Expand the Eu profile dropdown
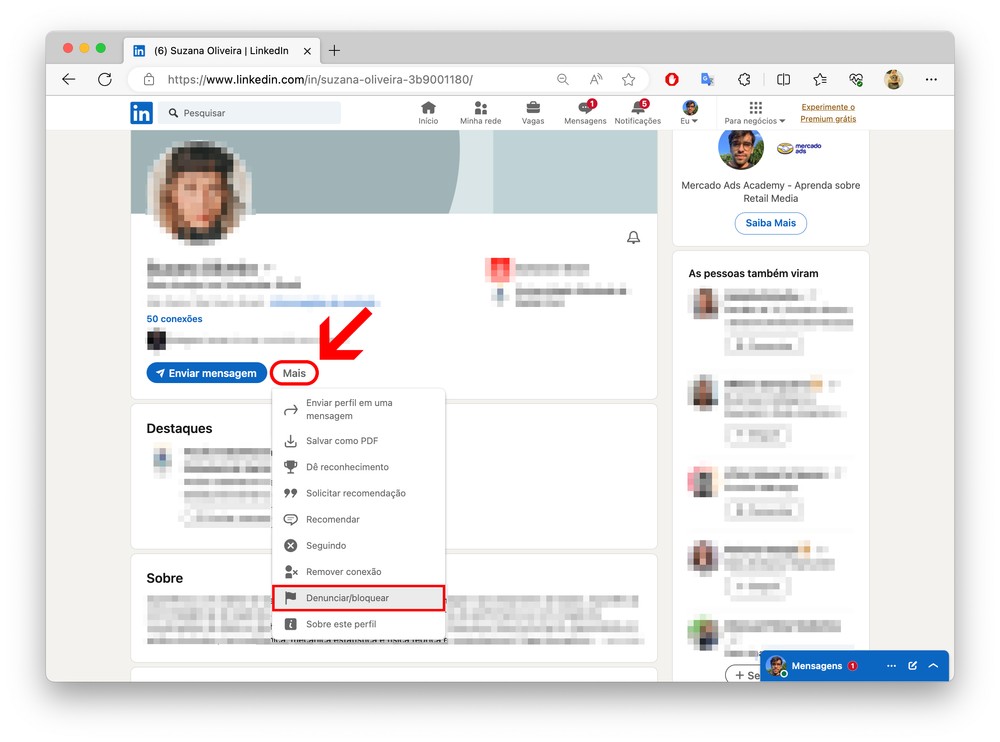This screenshot has height=742, width=1000. point(689,113)
